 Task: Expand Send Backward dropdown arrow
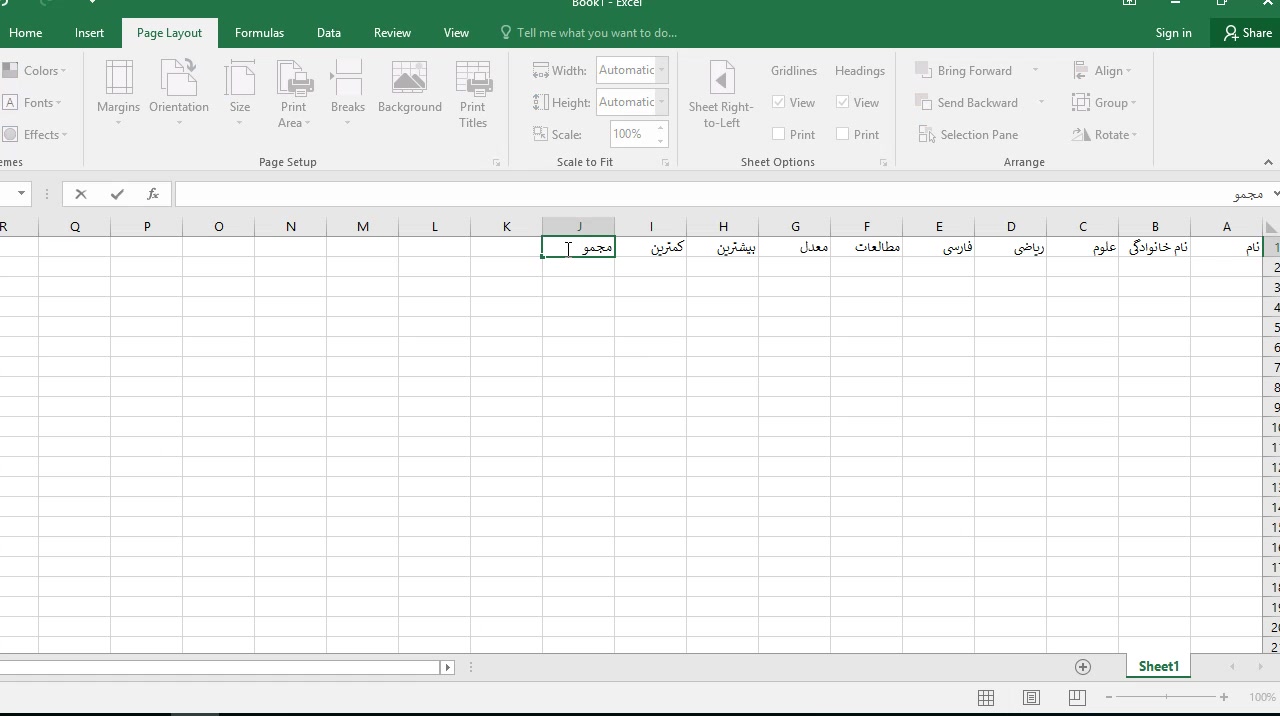1041,103
